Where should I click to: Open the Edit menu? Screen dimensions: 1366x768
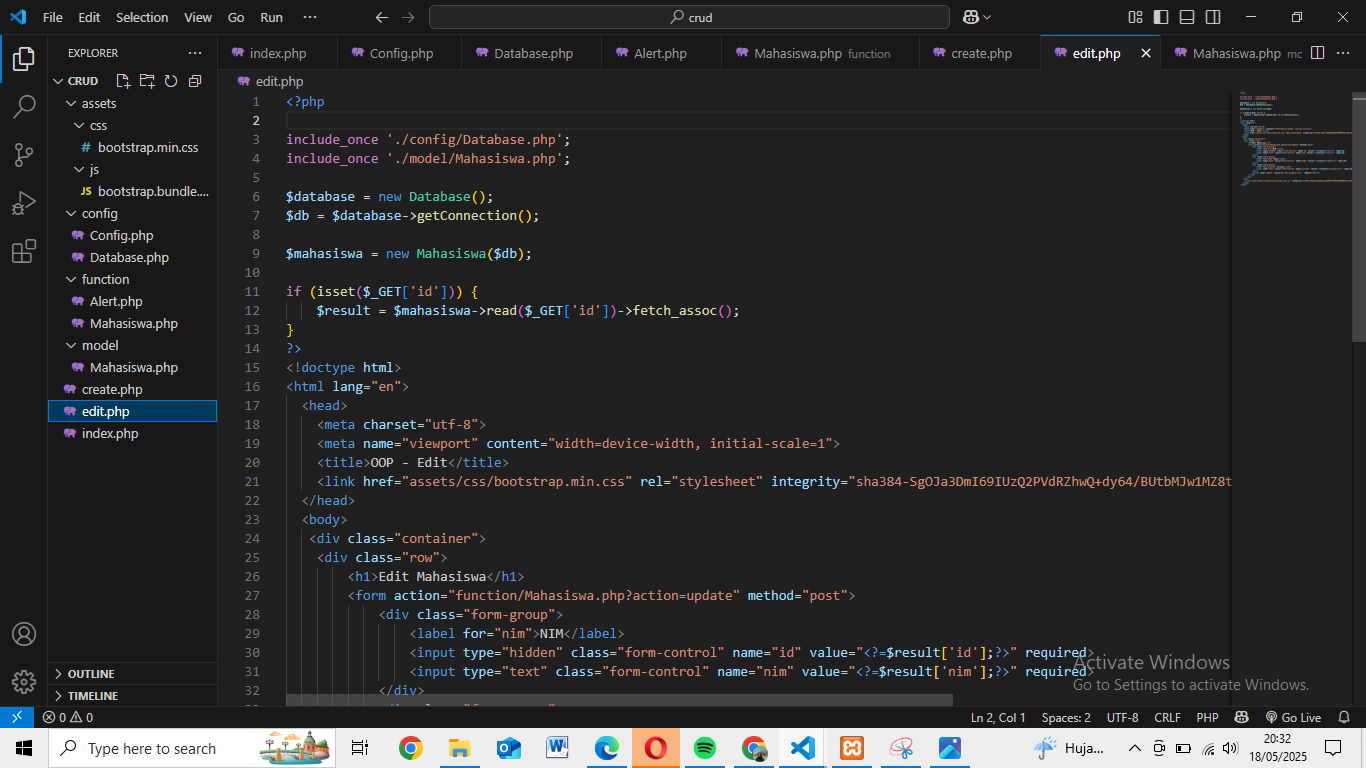88,17
